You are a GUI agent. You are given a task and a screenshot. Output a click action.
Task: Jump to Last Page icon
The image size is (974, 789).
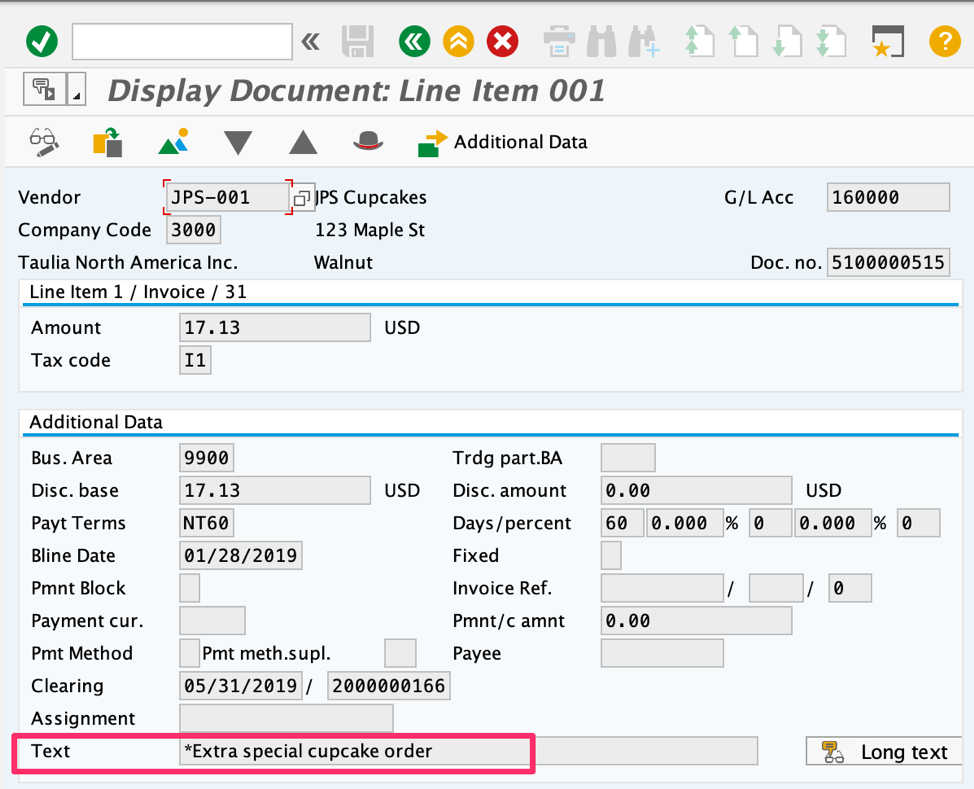click(831, 42)
